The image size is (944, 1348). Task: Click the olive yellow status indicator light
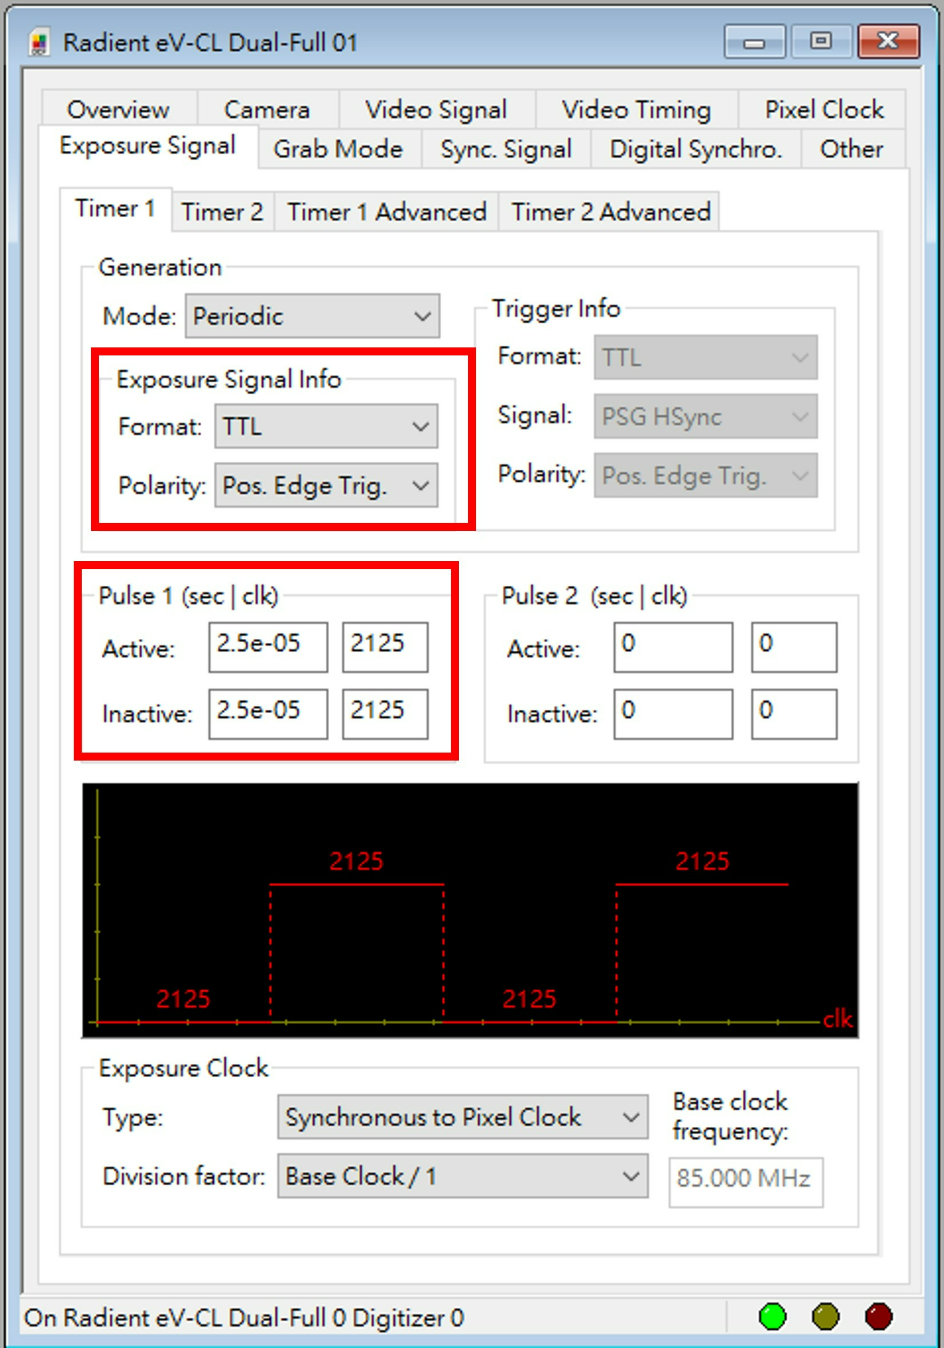click(826, 1317)
